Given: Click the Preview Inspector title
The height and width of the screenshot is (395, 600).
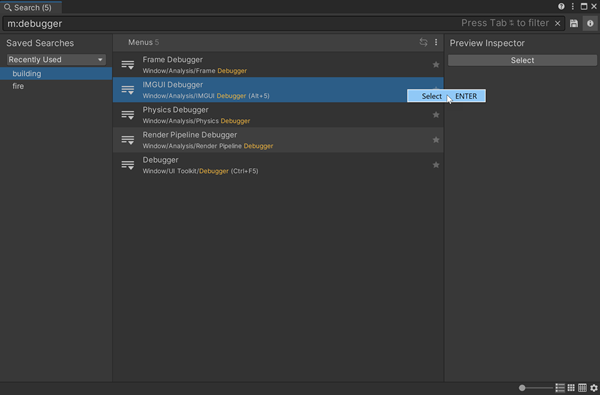Looking at the screenshot, I should [x=487, y=43].
